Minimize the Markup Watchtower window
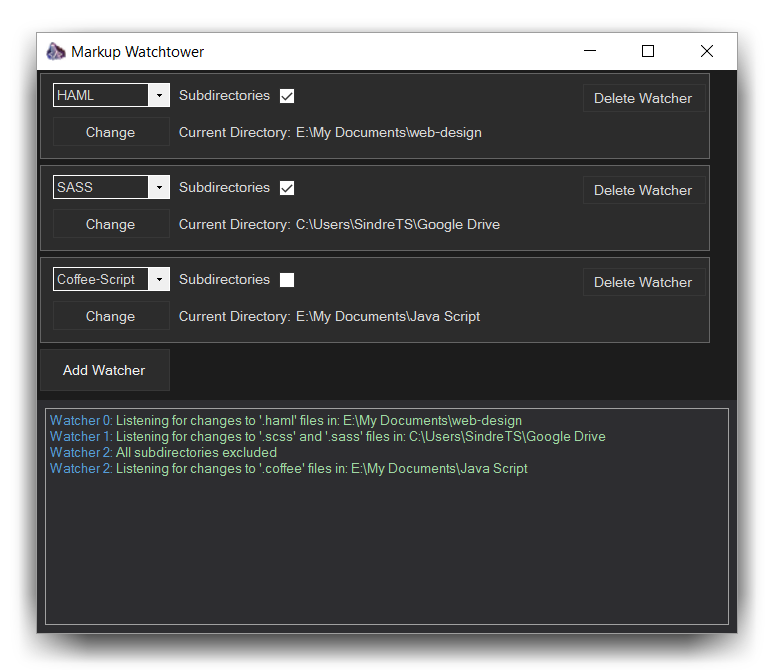The height and width of the screenshot is (670, 780). pyautogui.click(x=590, y=51)
